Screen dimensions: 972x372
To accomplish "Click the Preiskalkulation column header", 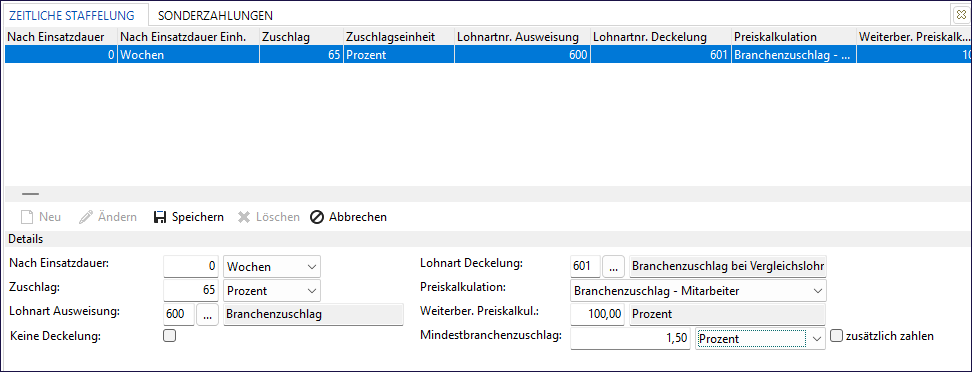I will click(x=794, y=37).
